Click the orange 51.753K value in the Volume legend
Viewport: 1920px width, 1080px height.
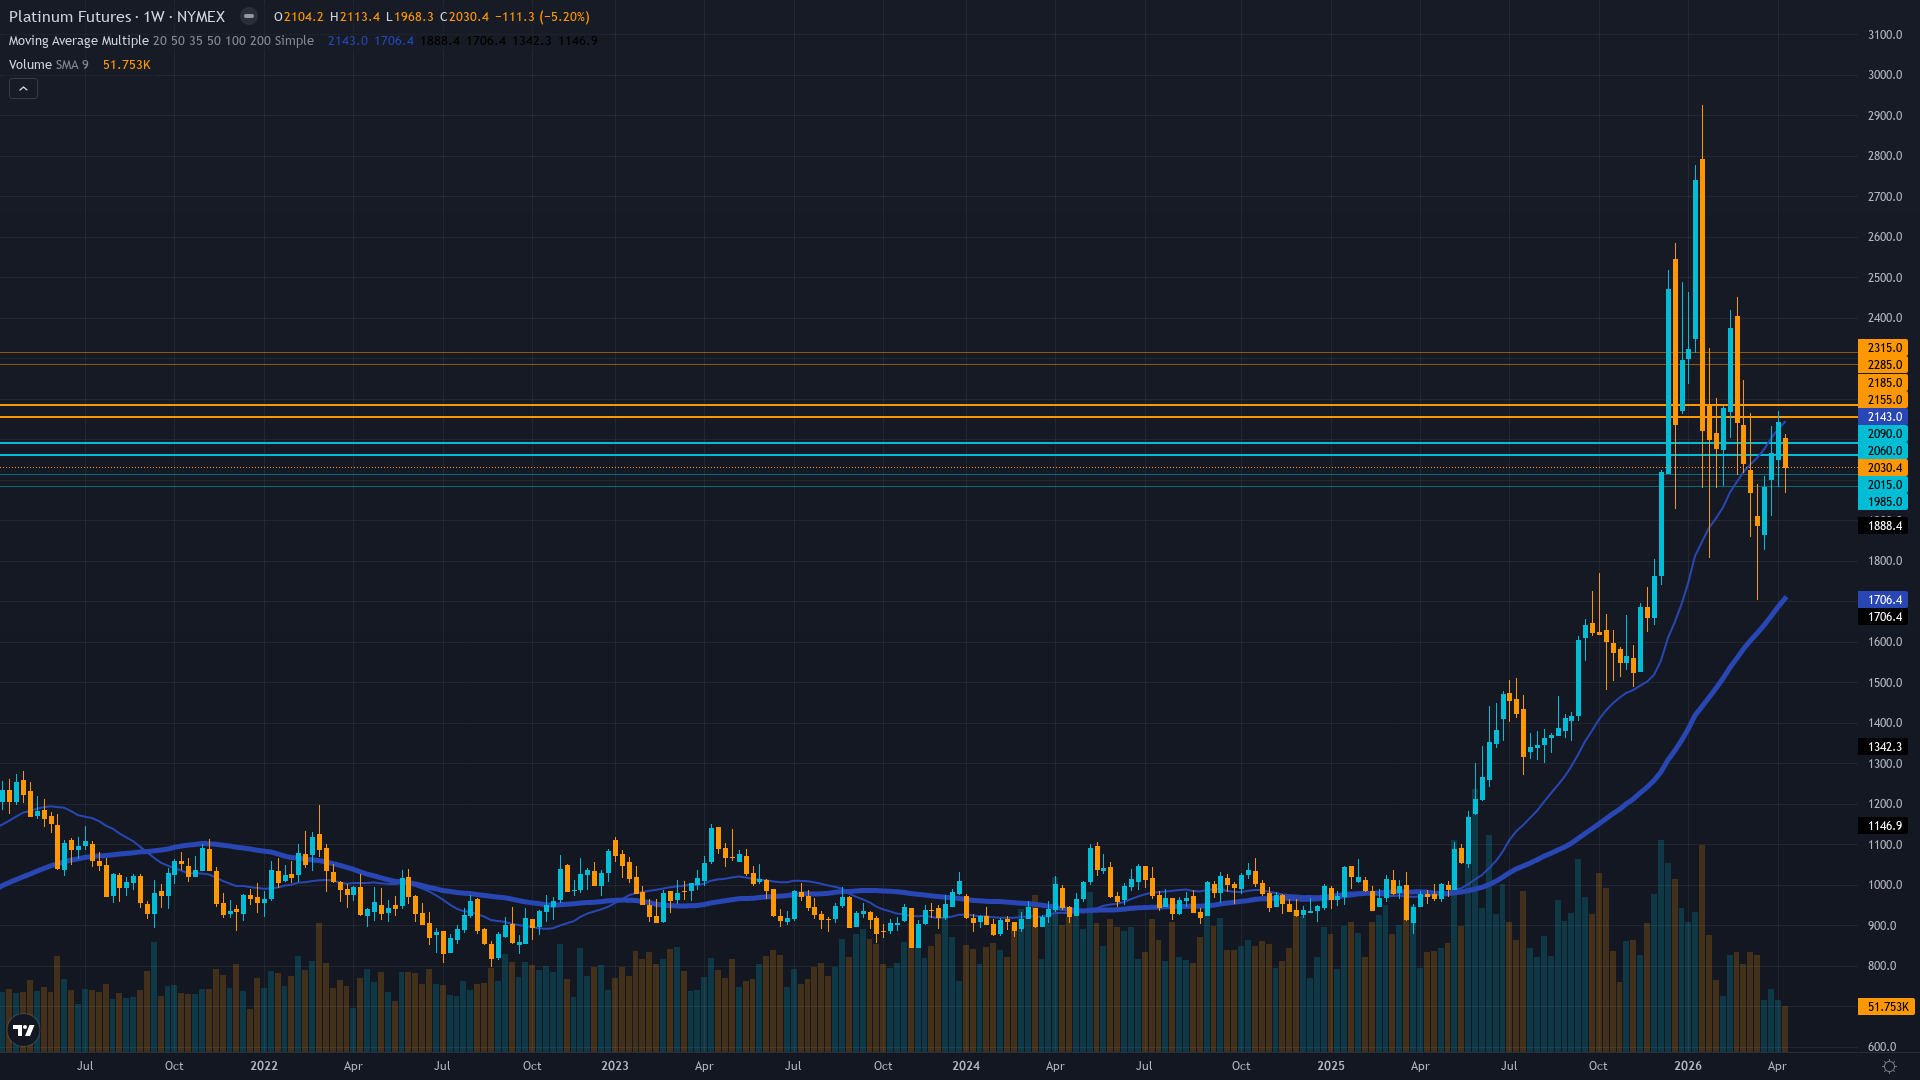tap(127, 65)
